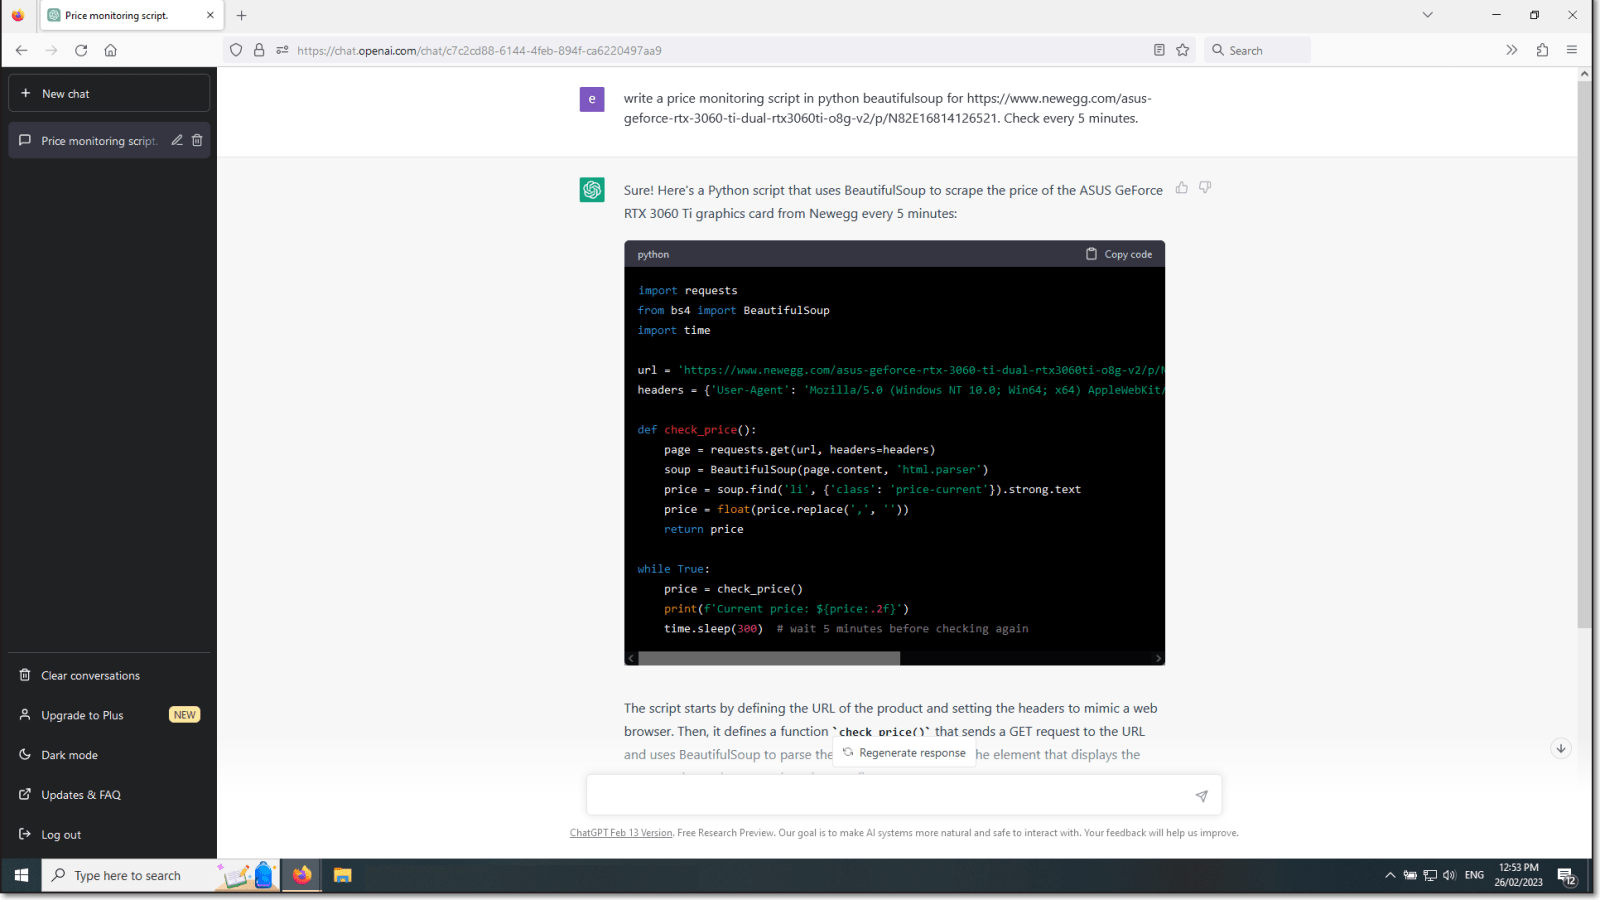Screen dimensions: 1600x900
Task: Go back in browser history
Action: [21, 50]
